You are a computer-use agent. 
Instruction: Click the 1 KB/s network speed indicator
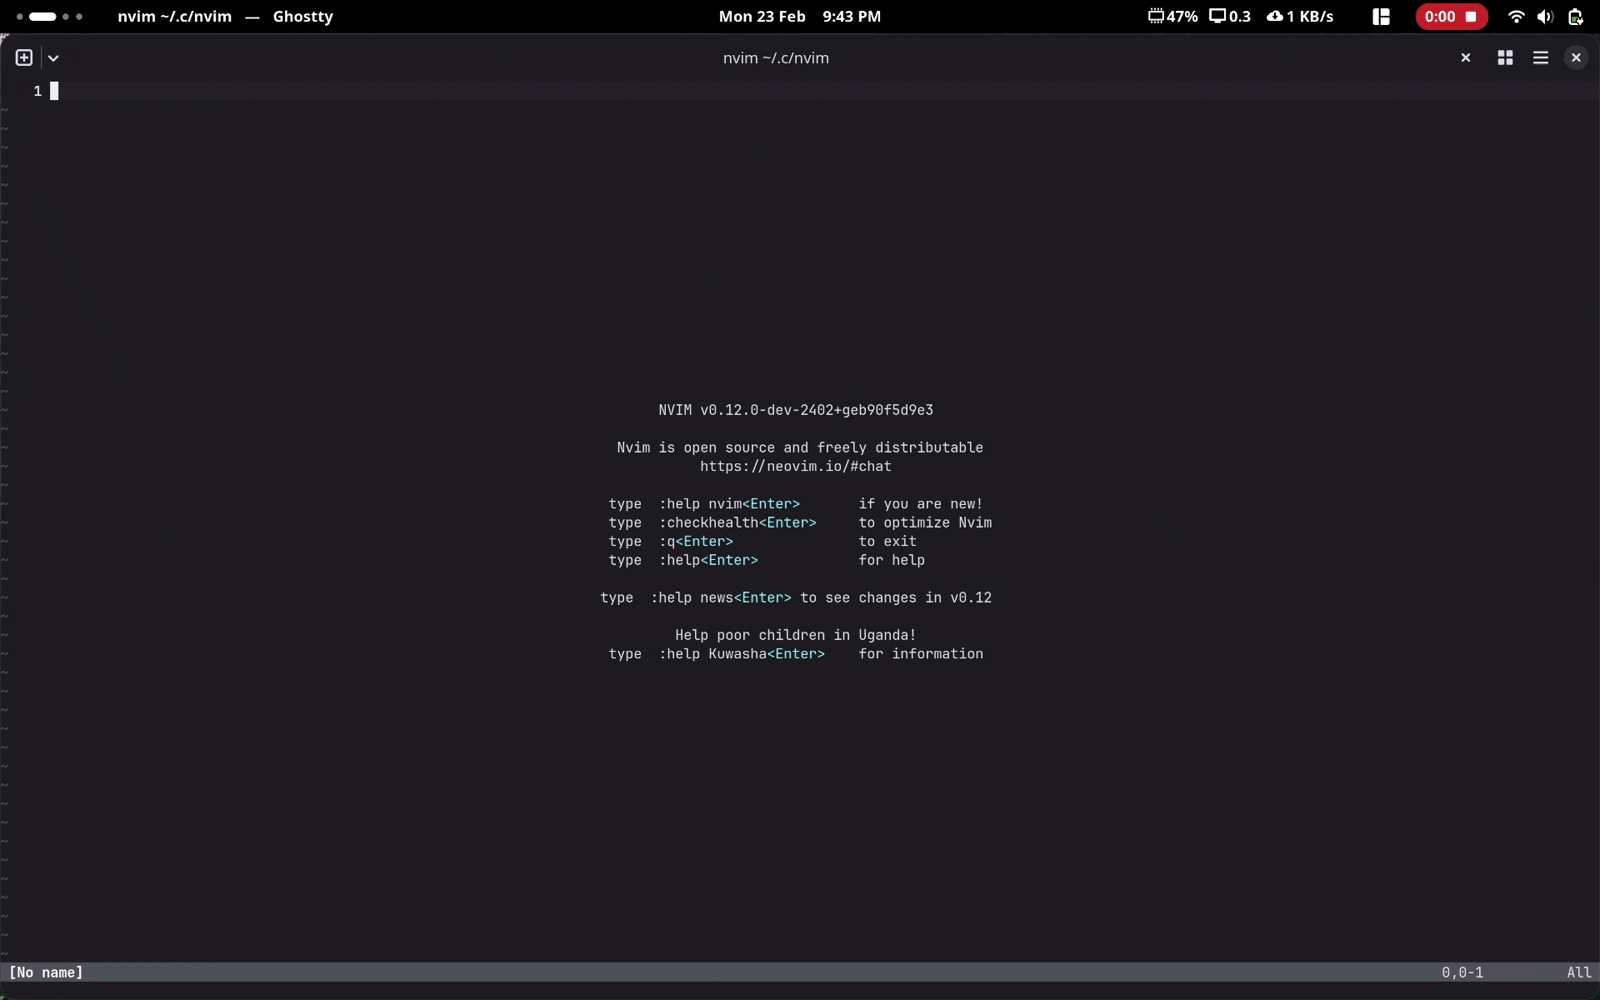click(1300, 17)
